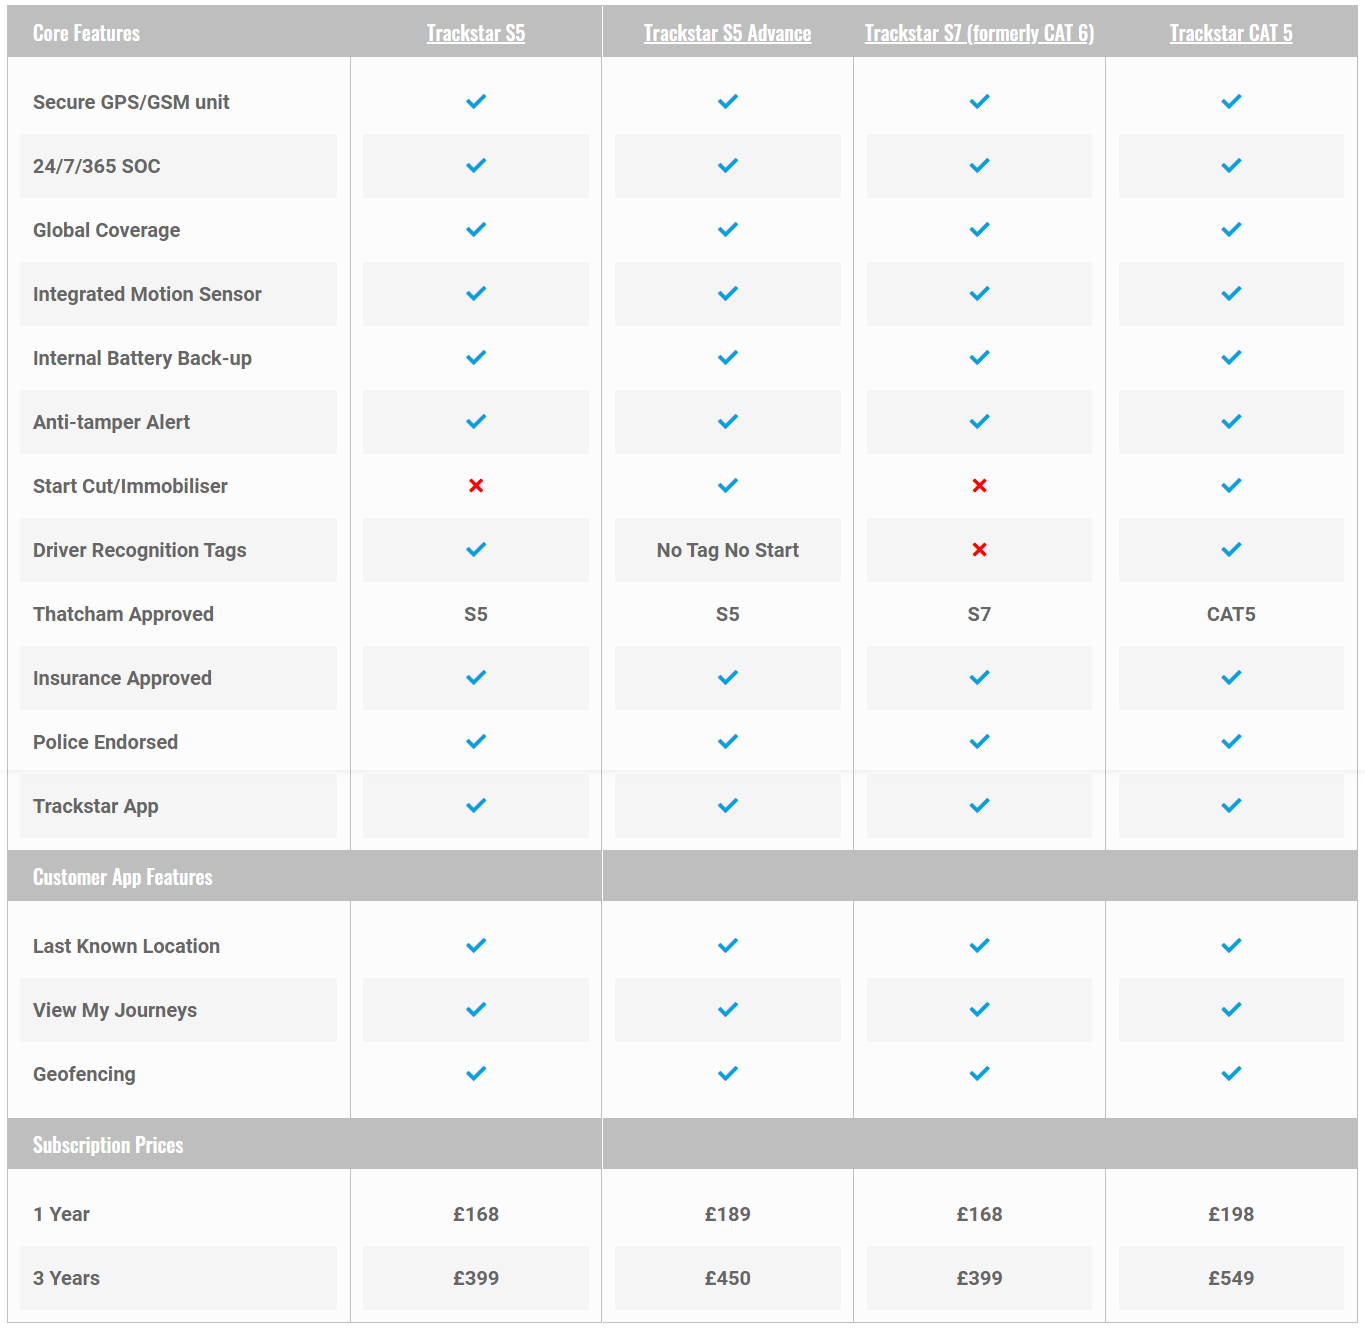This screenshot has height=1331, width=1365.
Task: Click the £549 three-year price for CAT 5
Action: point(1231,1278)
